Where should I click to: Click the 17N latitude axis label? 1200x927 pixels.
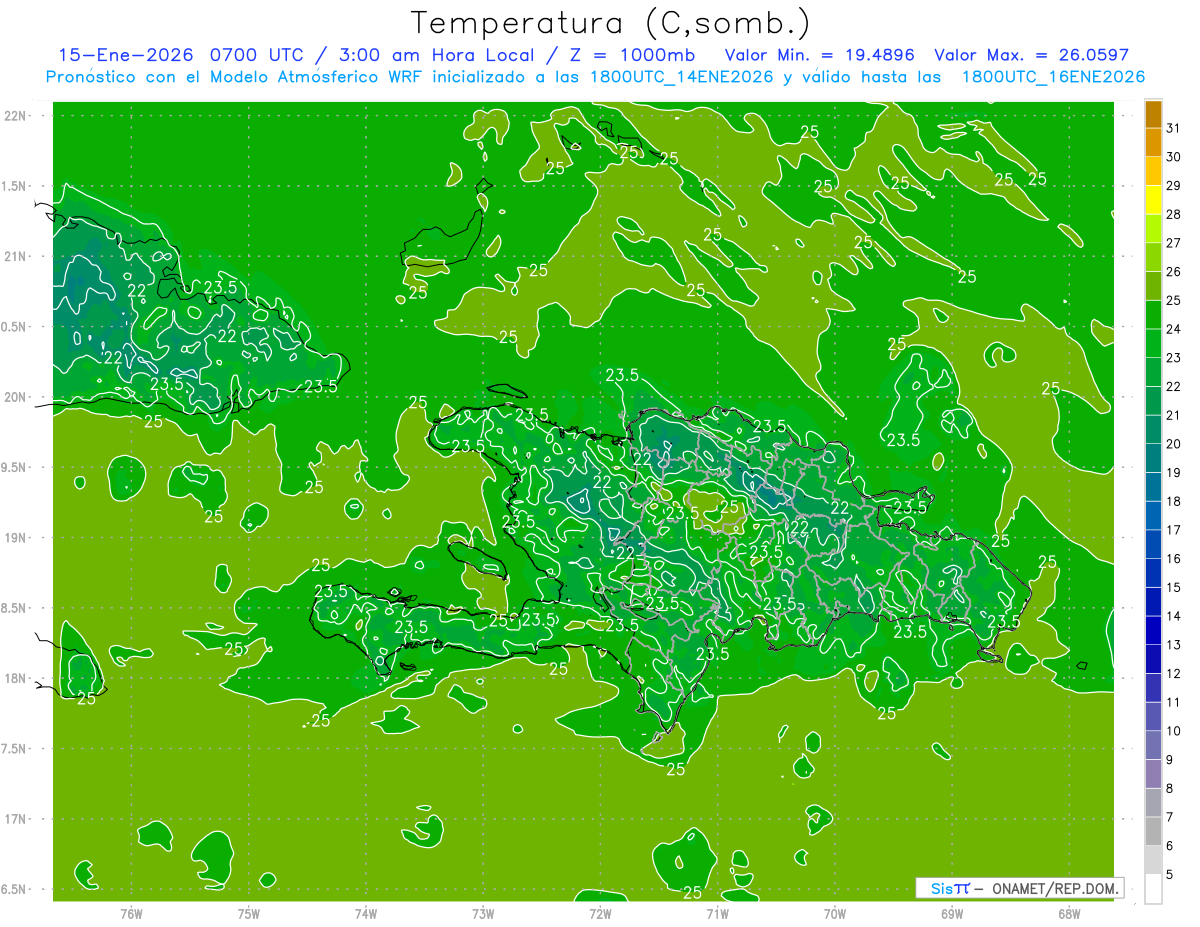pyautogui.click(x=14, y=819)
